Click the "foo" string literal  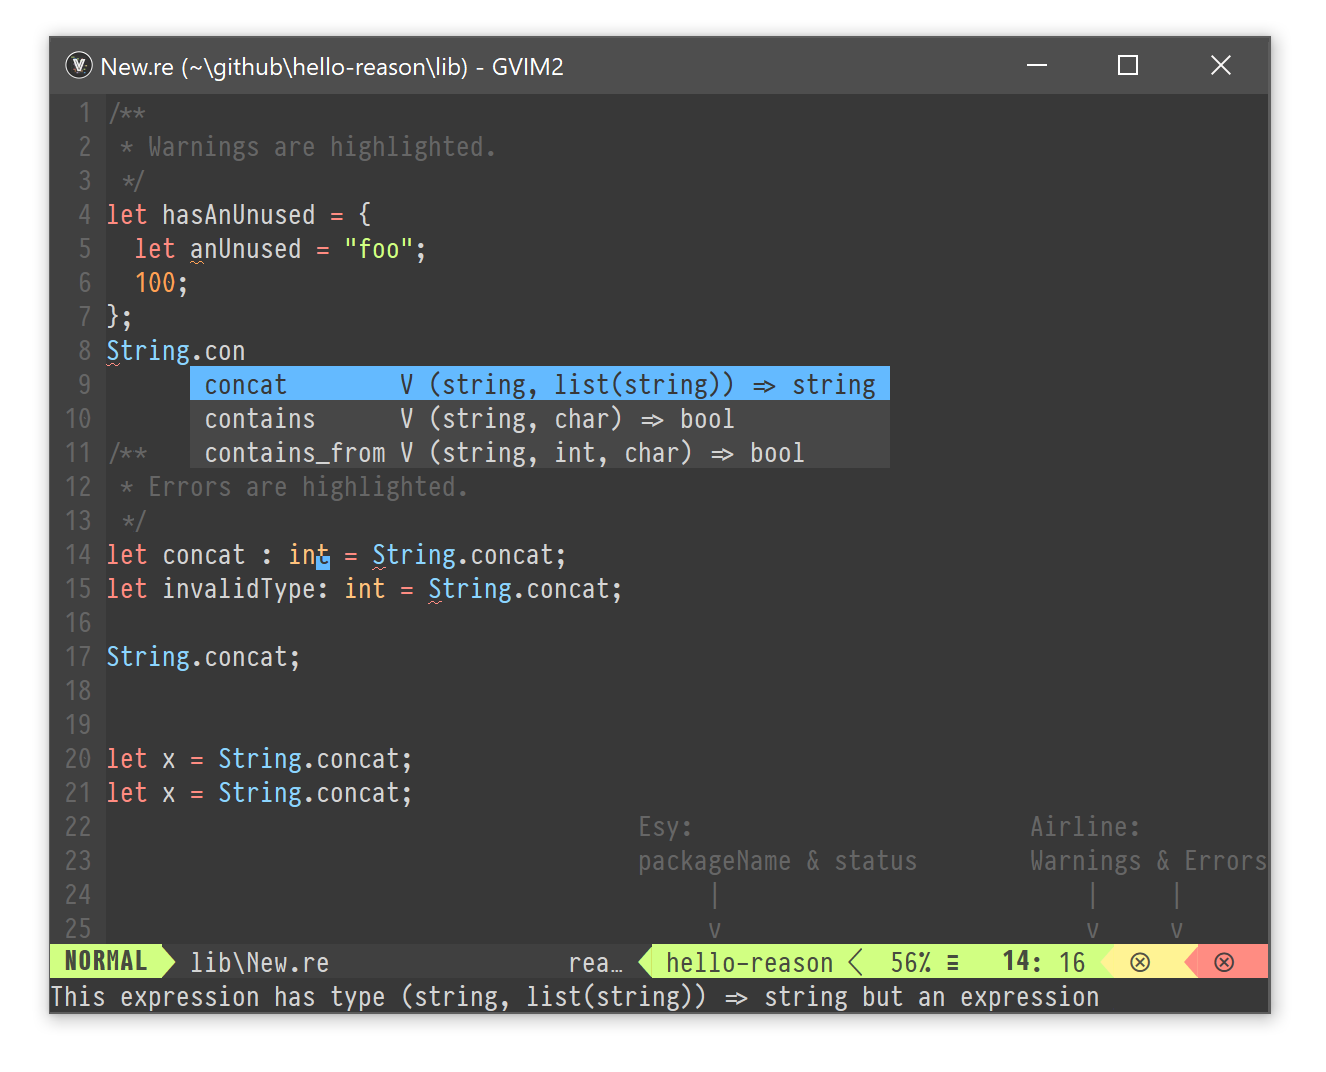pos(379,248)
